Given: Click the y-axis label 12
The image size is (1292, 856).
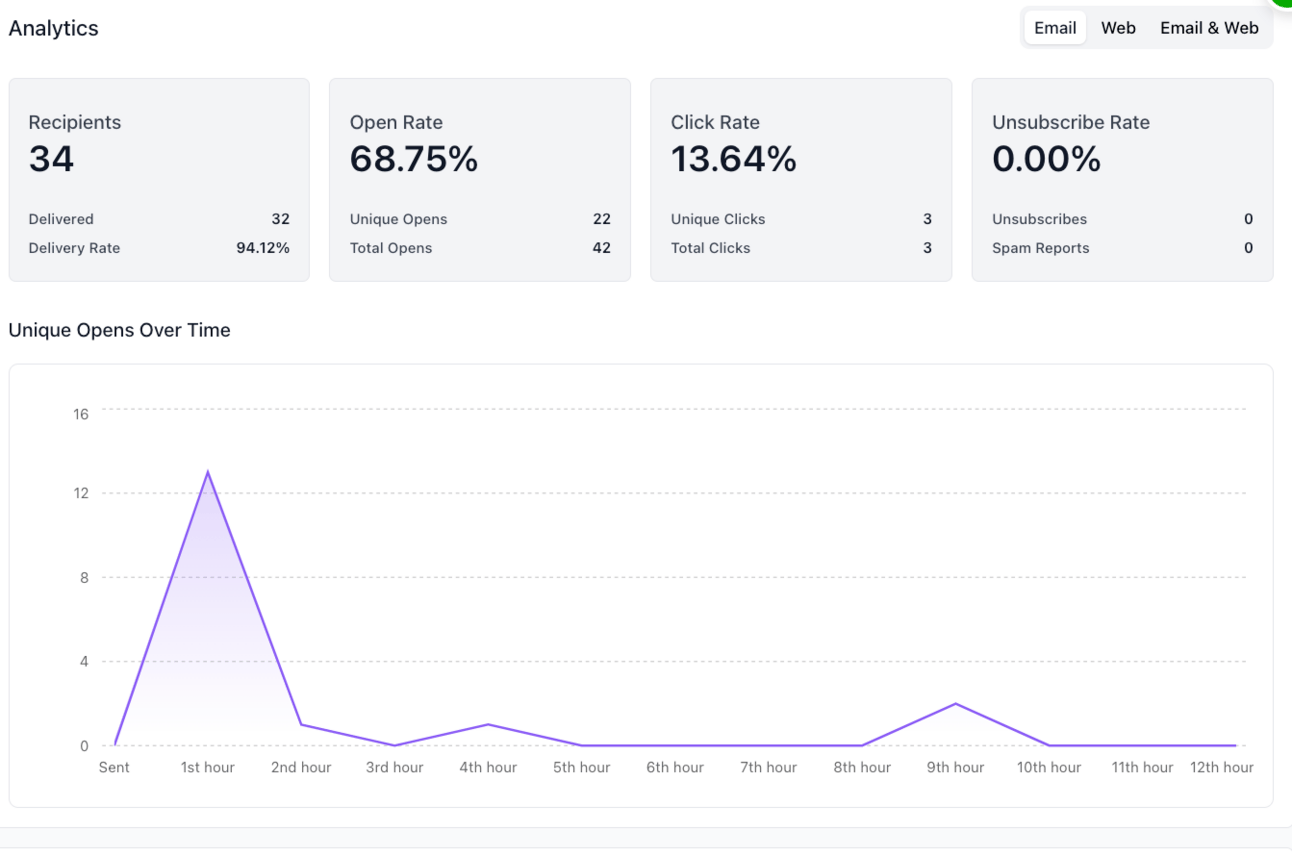Looking at the screenshot, I should click(x=81, y=493).
